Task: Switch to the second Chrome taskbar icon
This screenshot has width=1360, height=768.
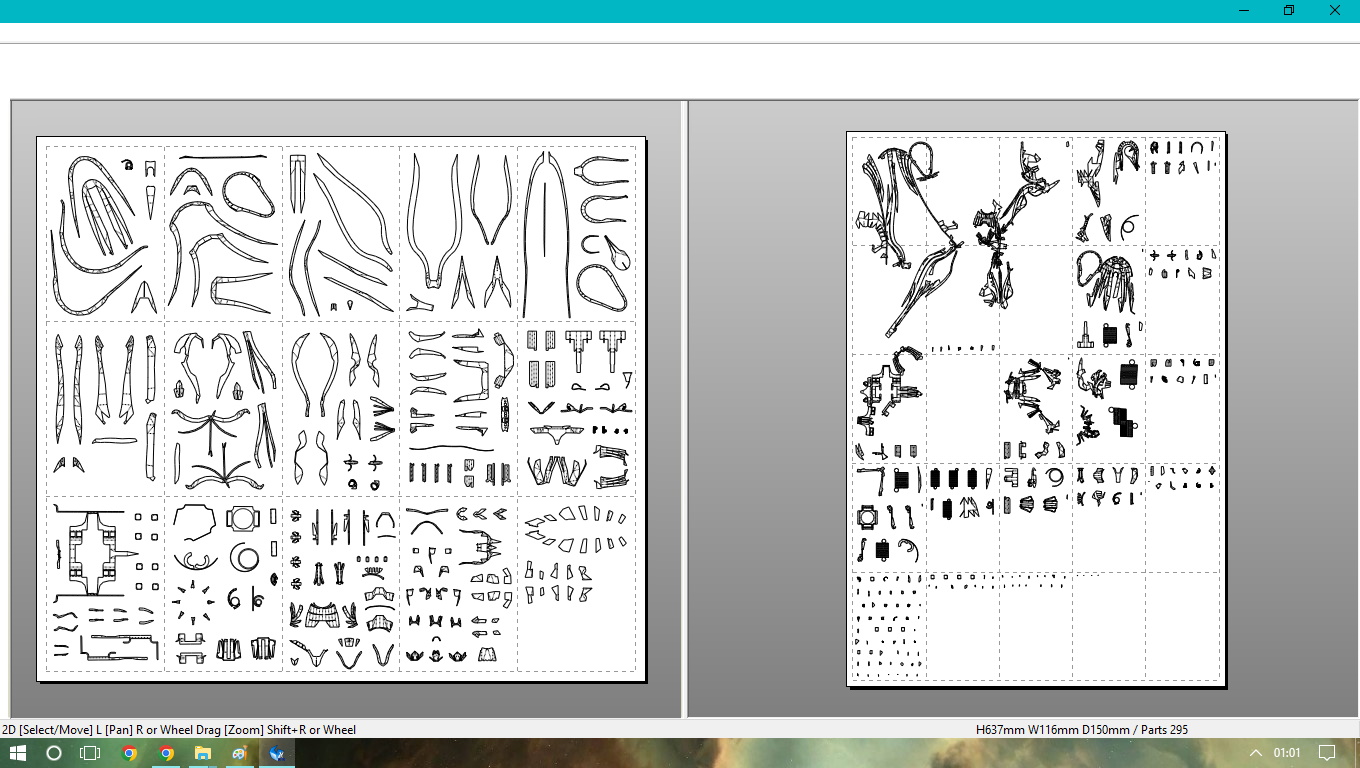Action: 166,753
